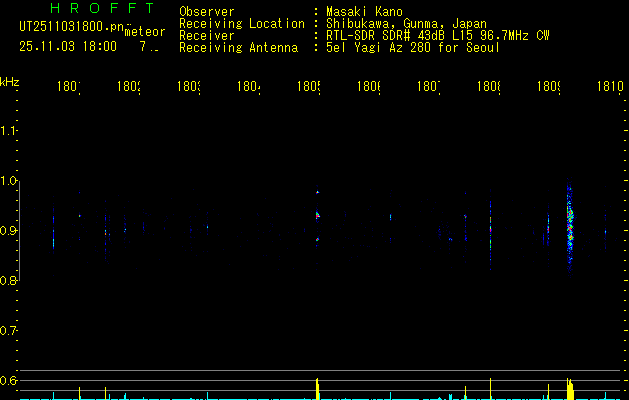Viewport: 629px width, 400px height.
Task: Click the 0.7 kHz frequency label
Action: pyautogui.click(x=8, y=331)
